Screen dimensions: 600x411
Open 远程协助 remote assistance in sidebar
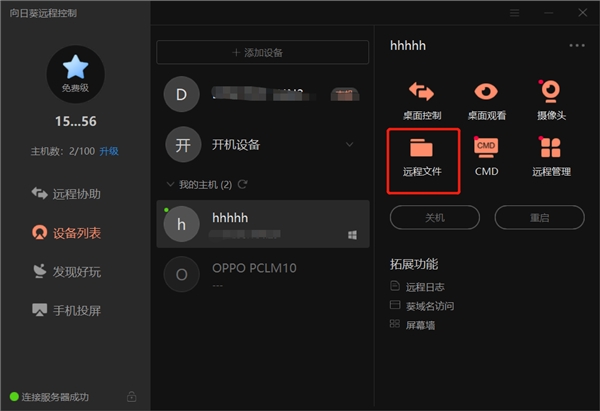[x=66, y=194]
